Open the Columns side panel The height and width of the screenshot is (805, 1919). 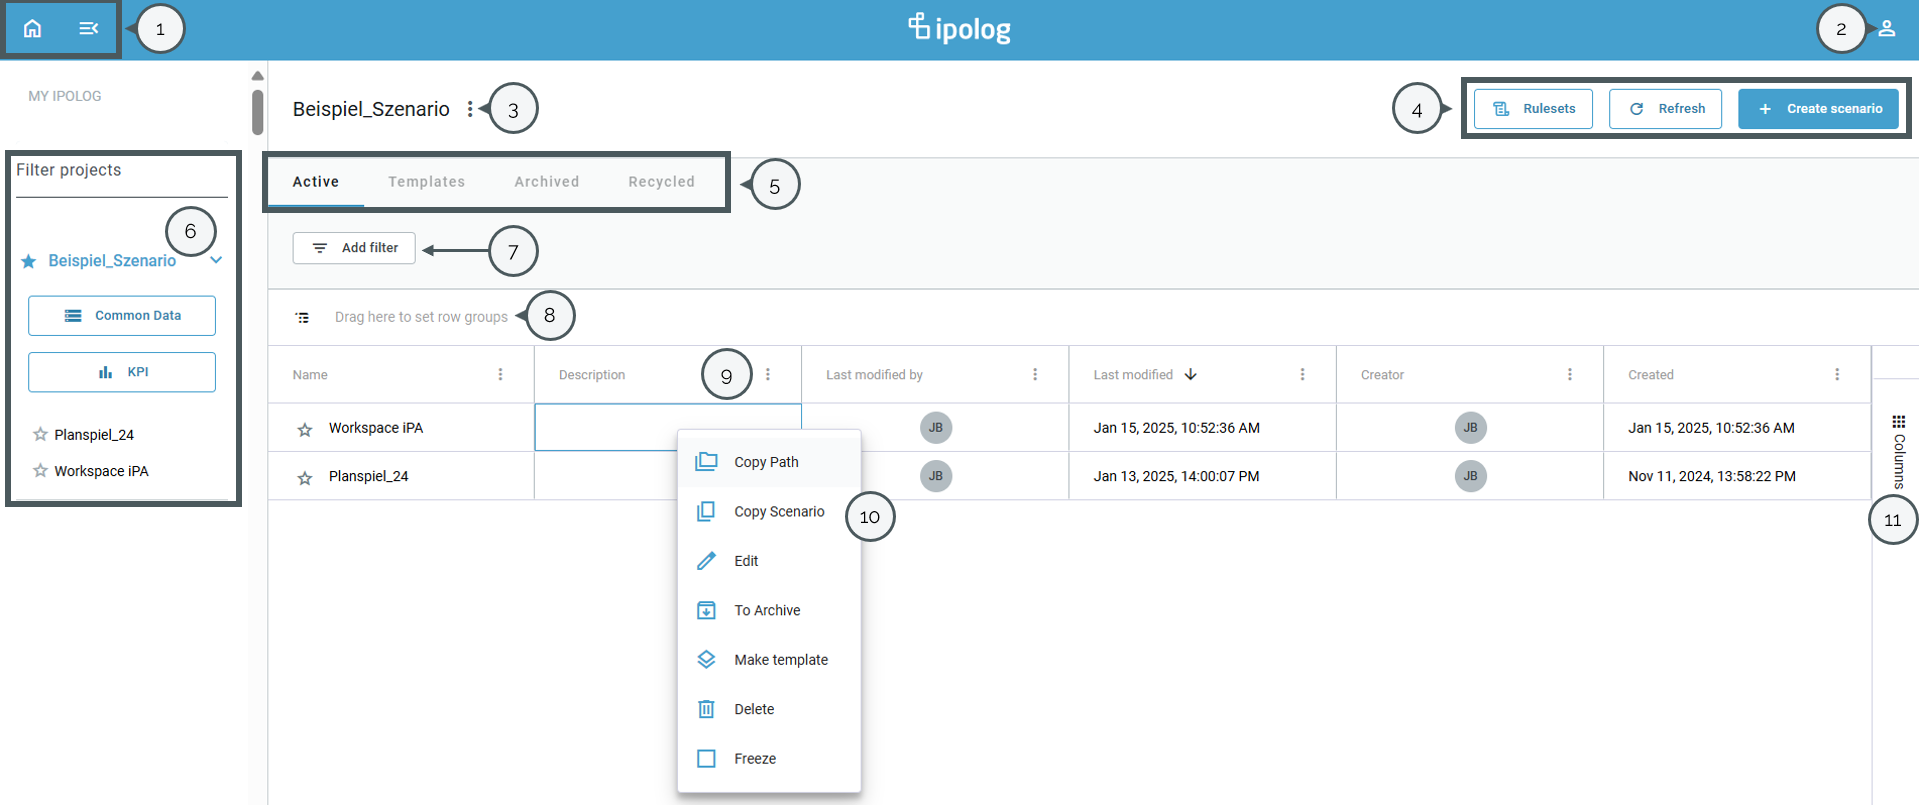point(1898,450)
